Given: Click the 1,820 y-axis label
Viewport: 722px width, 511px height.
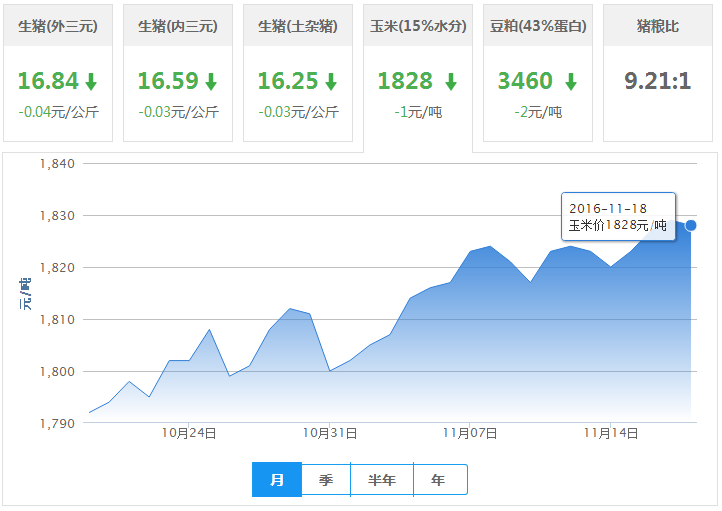Looking at the screenshot, I should [57, 268].
